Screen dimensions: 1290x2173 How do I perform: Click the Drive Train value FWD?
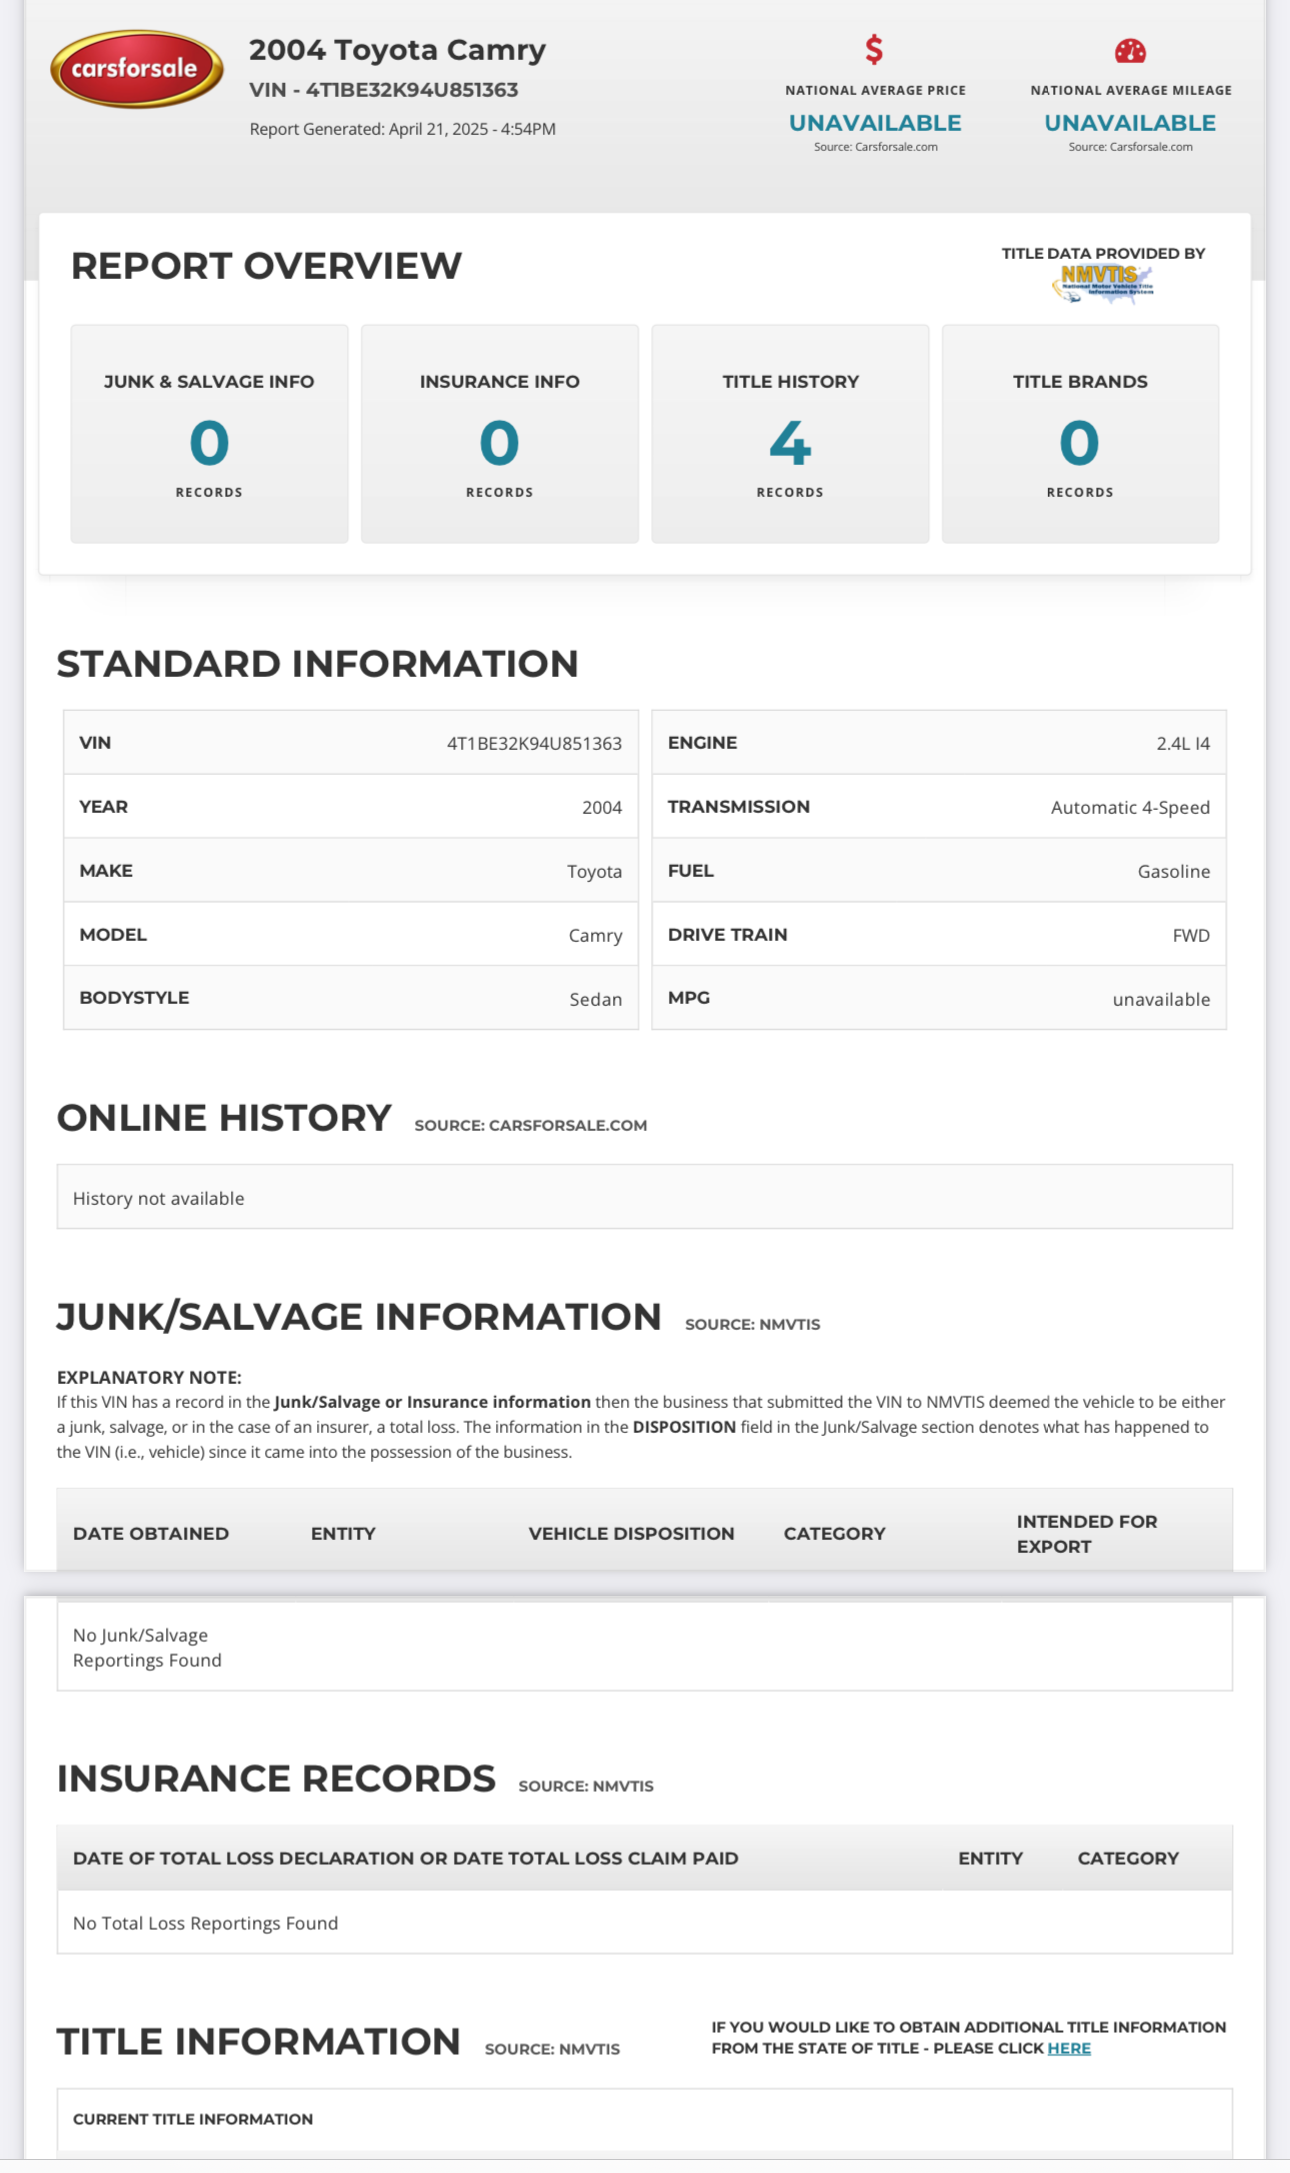1191,935
